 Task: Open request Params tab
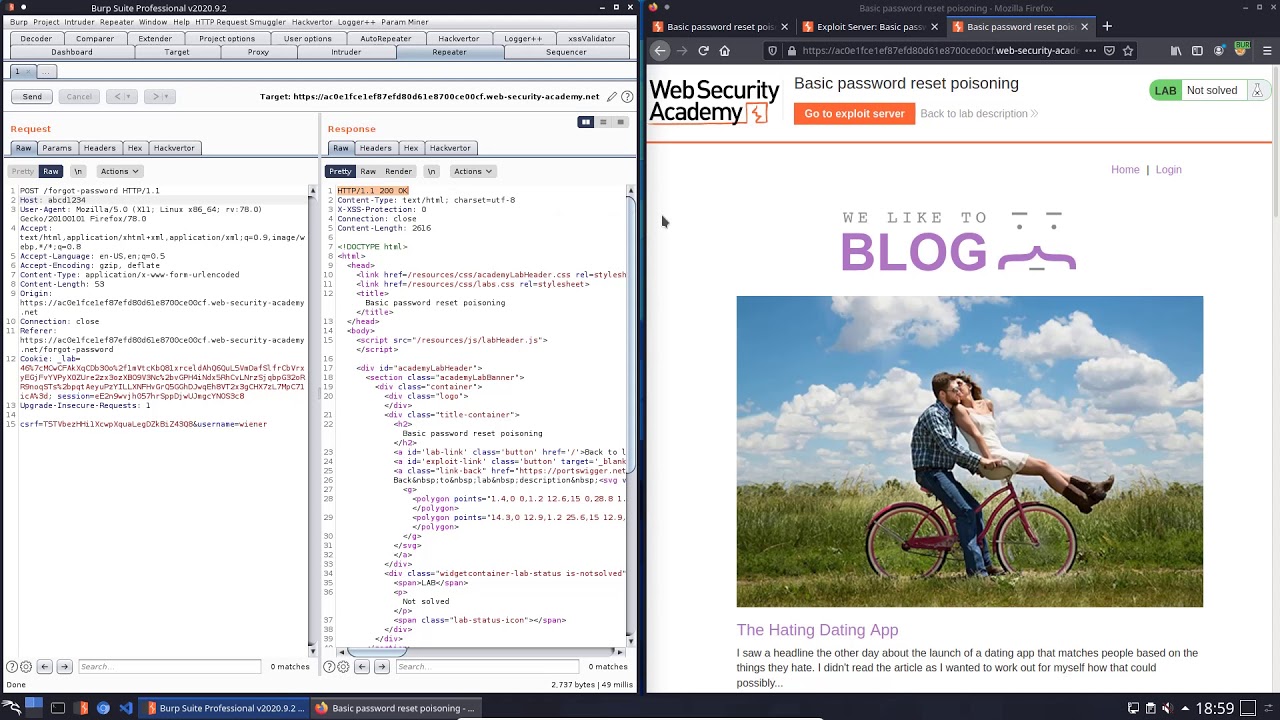coord(57,148)
